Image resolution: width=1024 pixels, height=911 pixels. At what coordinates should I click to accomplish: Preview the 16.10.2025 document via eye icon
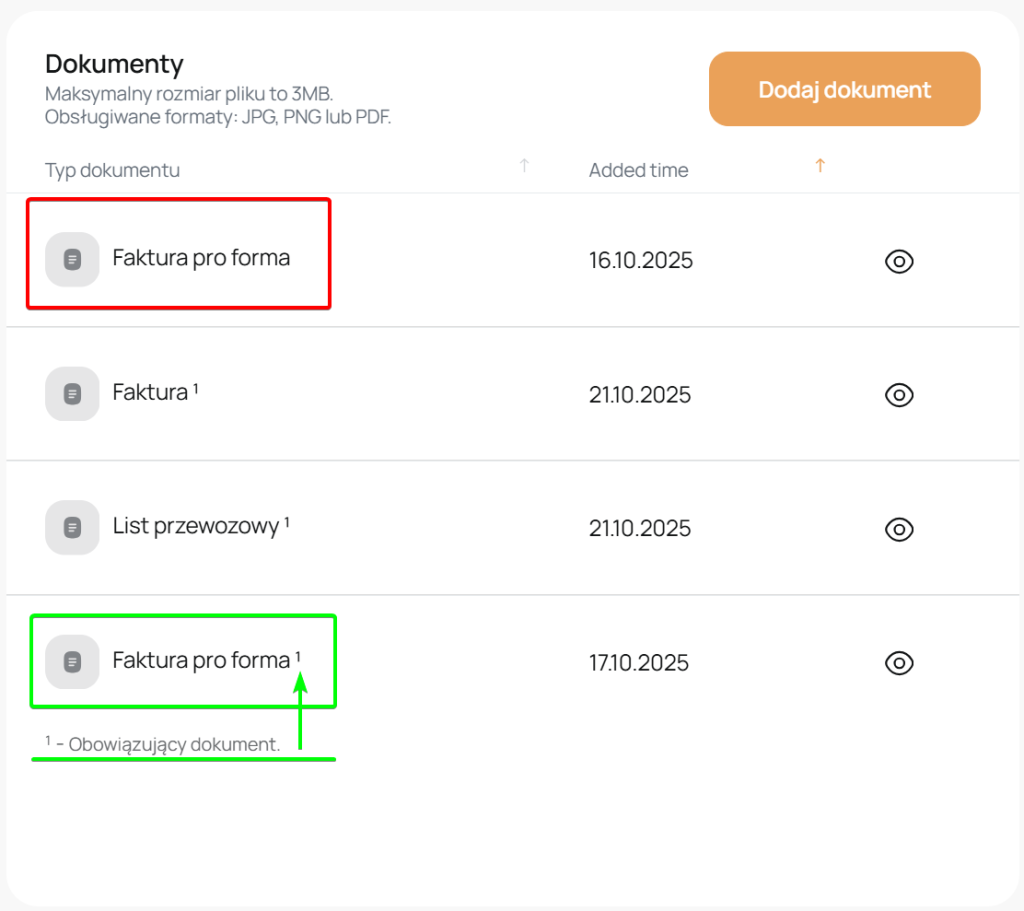click(899, 262)
